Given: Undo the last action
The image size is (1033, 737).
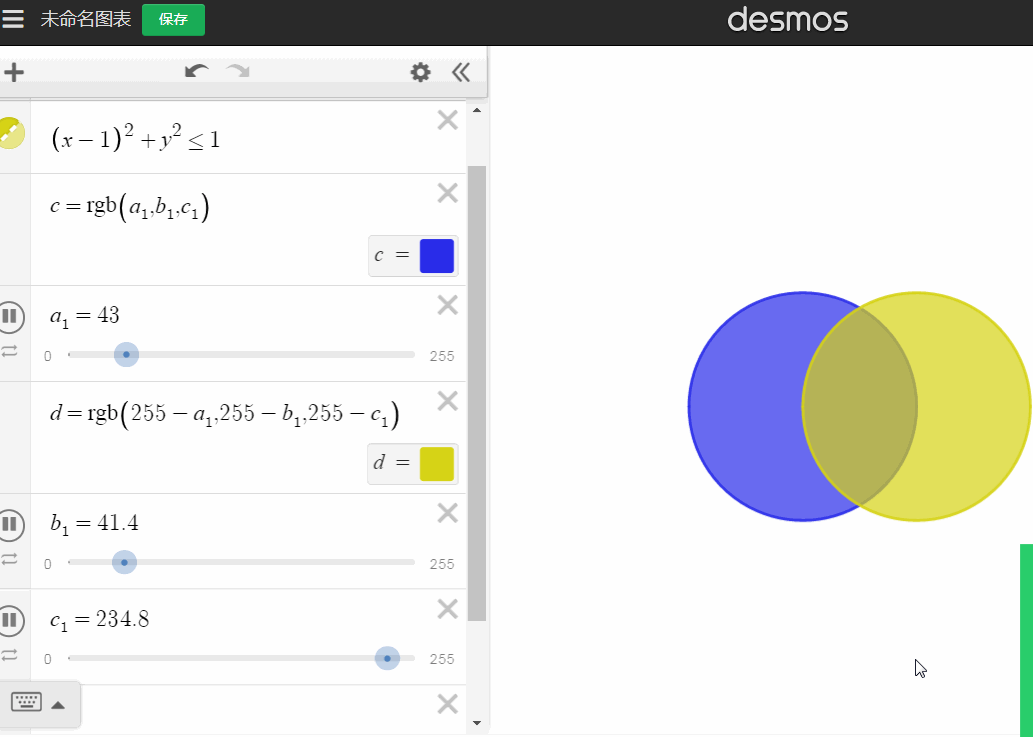Looking at the screenshot, I should [x=196, y=71].
